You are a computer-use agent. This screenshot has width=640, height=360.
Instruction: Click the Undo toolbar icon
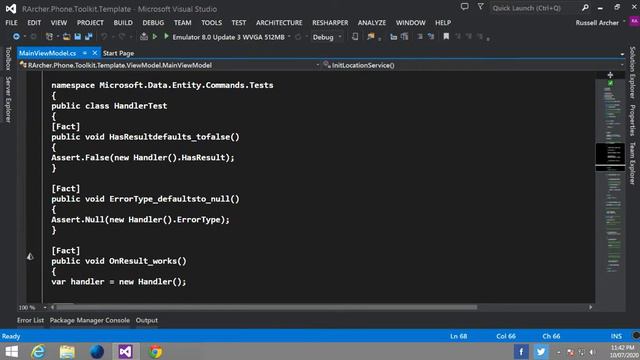pos(104,37)
